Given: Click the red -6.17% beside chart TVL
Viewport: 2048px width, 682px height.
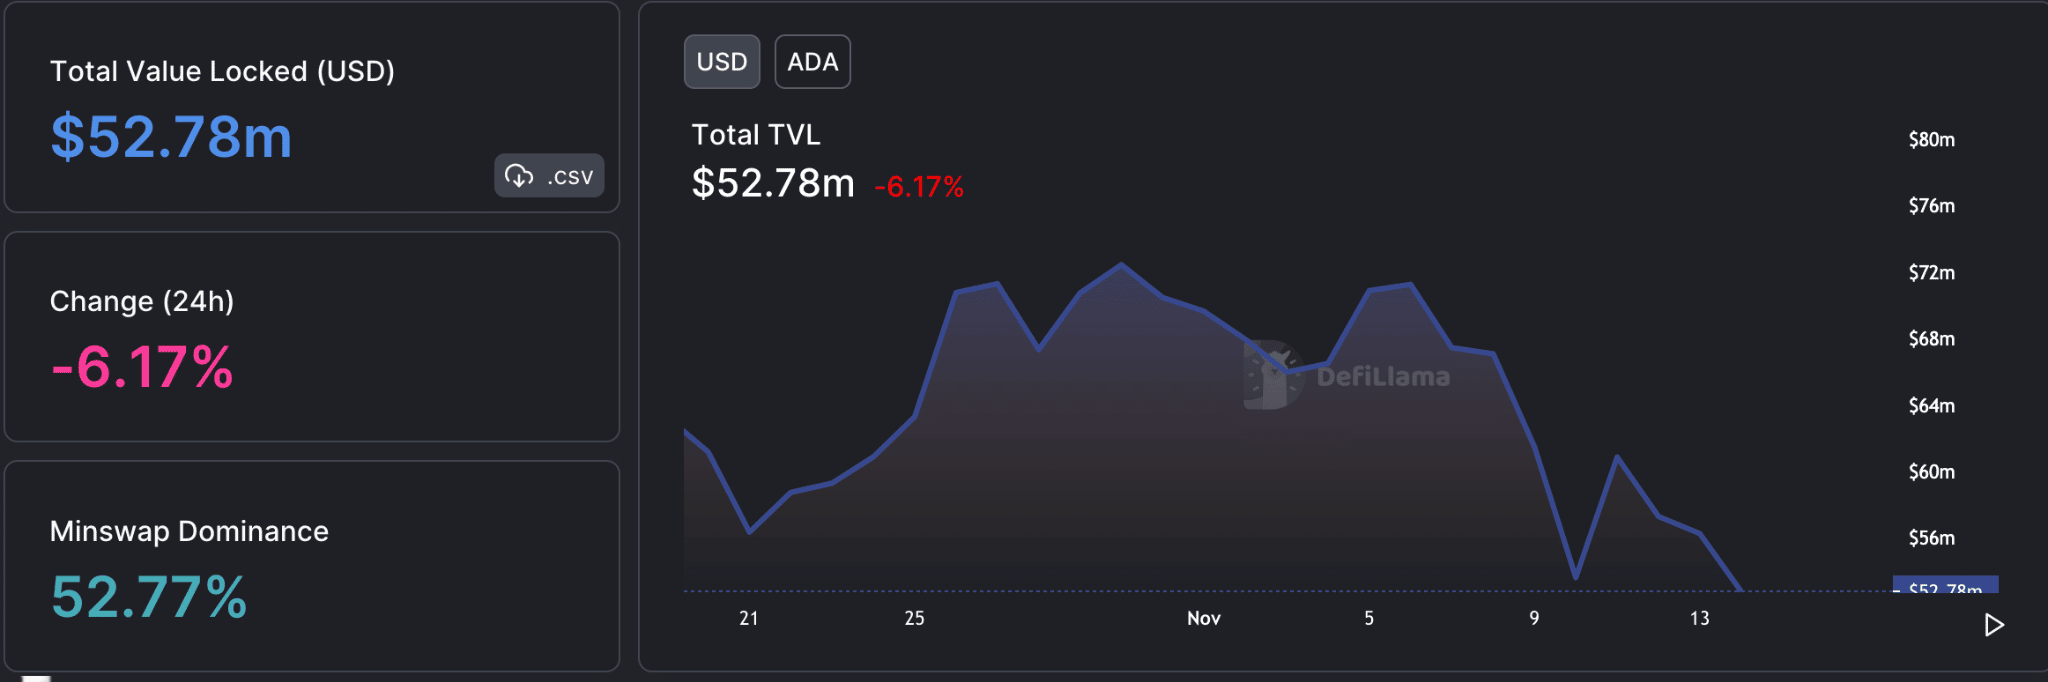Looking at the screenshot, I should pos(919,187).
